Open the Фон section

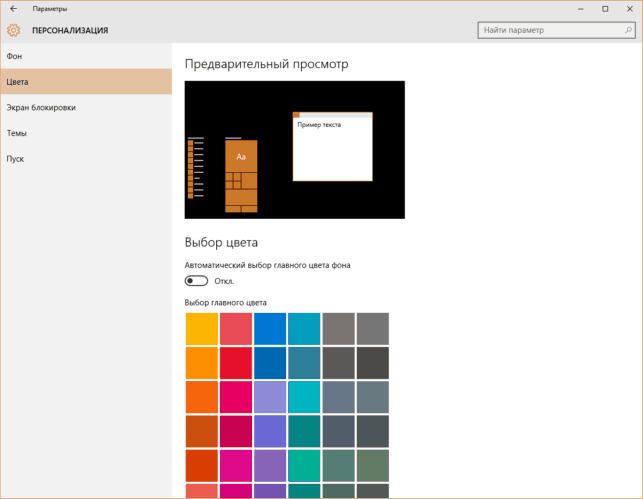click(86, 56)
